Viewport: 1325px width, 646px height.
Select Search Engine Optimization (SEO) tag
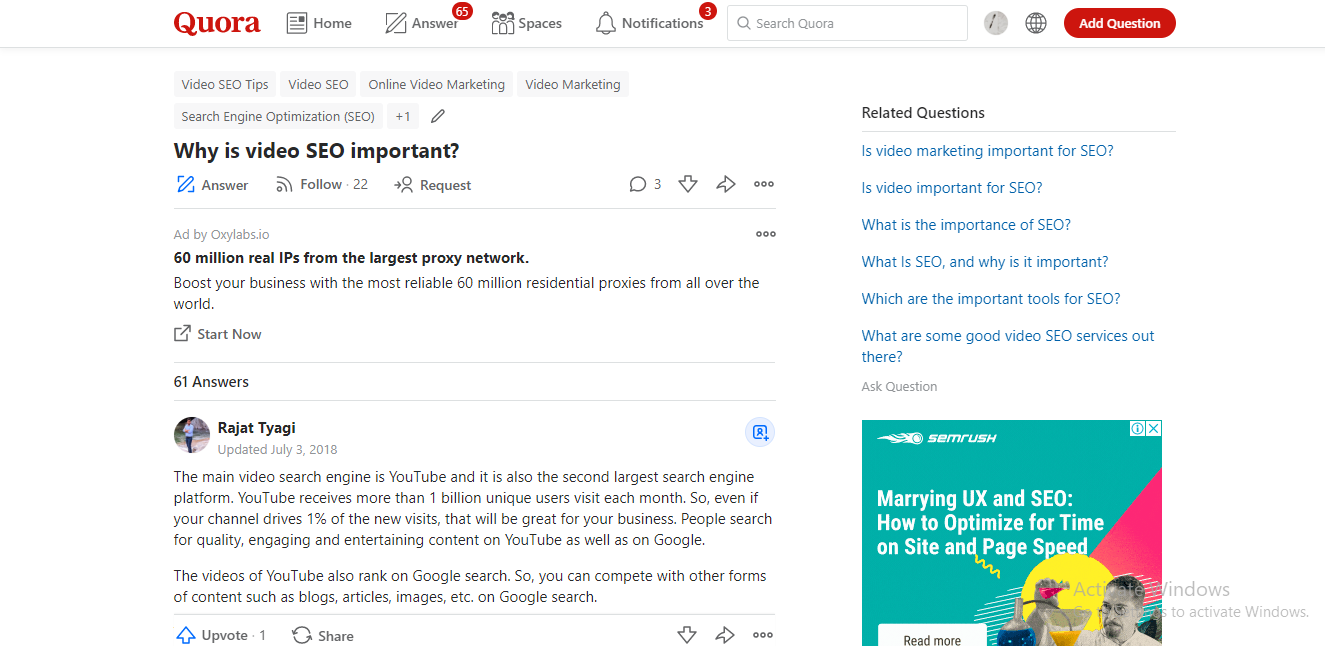[x=278, y=116]
